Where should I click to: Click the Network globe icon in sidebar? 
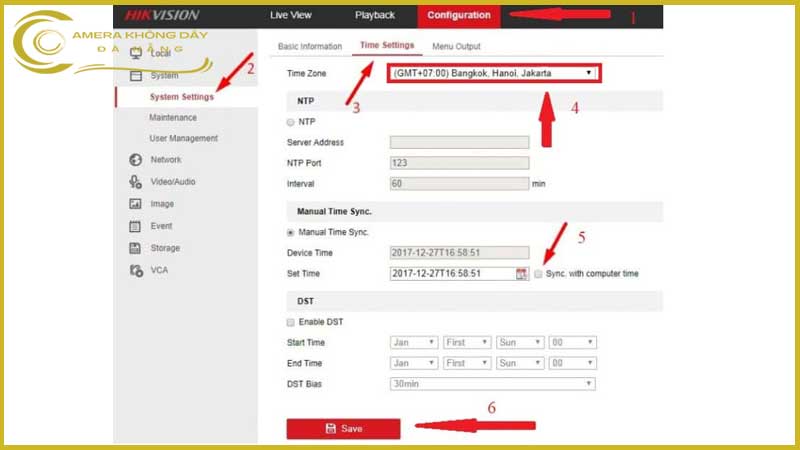tap(135, 160)
